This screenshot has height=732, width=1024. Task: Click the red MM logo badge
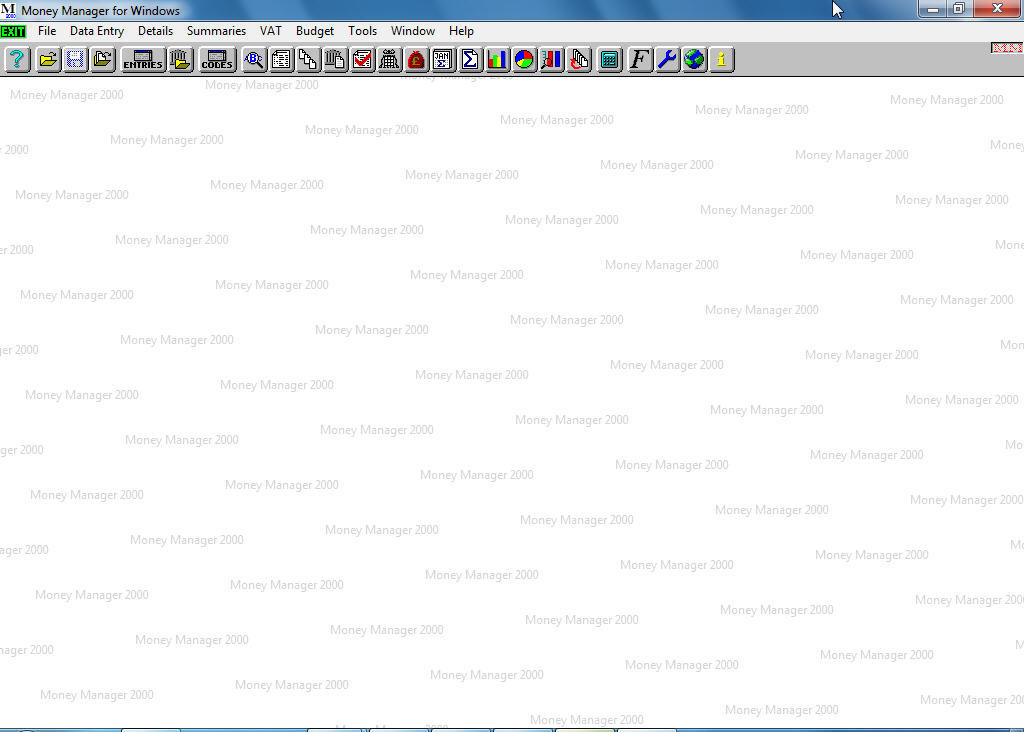(1006, 48)
